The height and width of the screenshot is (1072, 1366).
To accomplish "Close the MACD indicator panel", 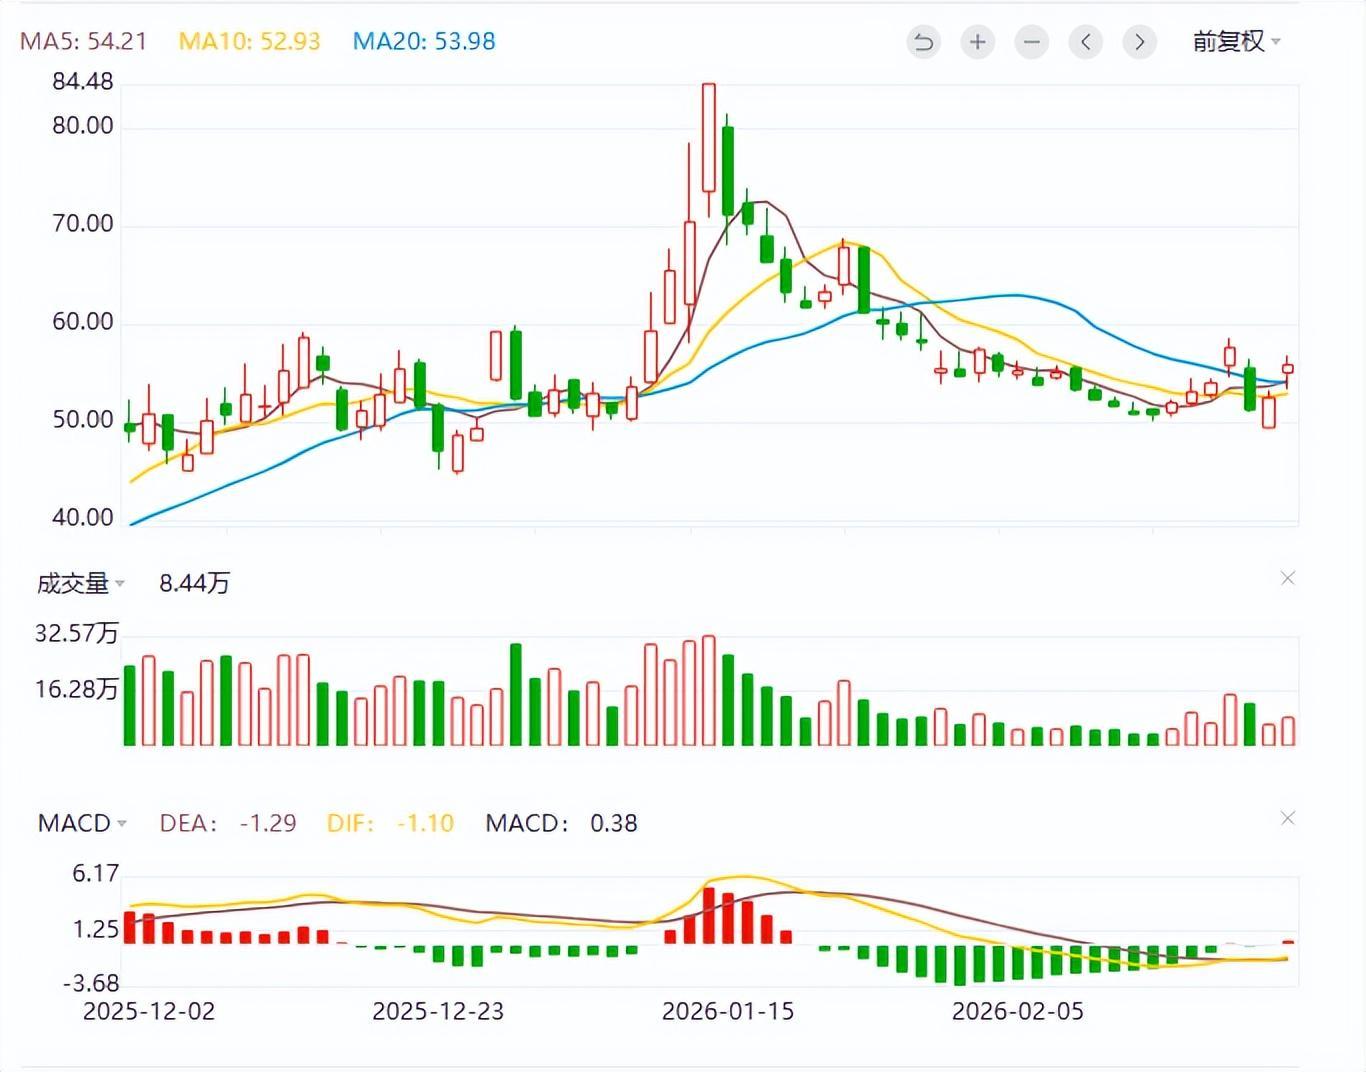I will [x=1288, y=819].
